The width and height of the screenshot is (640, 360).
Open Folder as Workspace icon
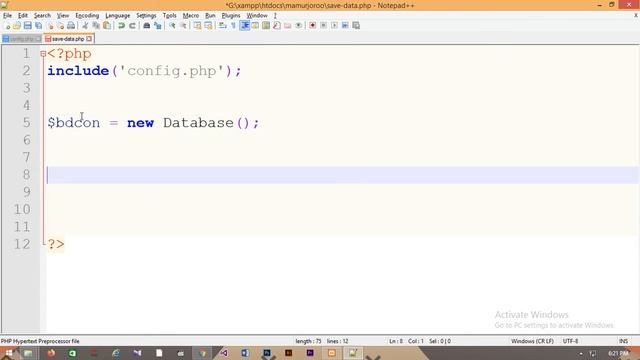[288, 26]
